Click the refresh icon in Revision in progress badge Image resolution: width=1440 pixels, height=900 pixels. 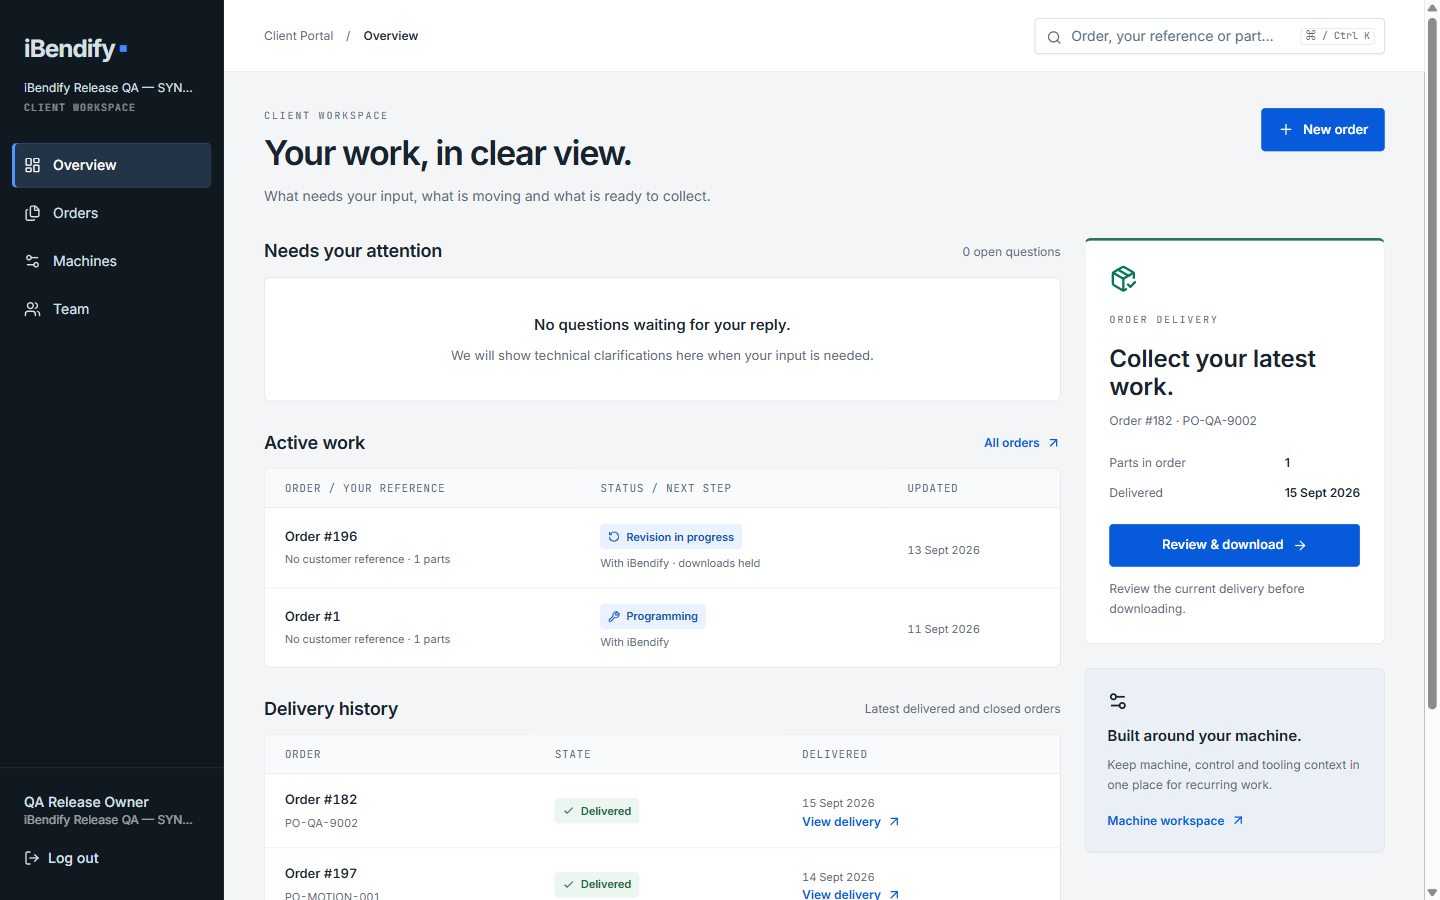point(614,537)
